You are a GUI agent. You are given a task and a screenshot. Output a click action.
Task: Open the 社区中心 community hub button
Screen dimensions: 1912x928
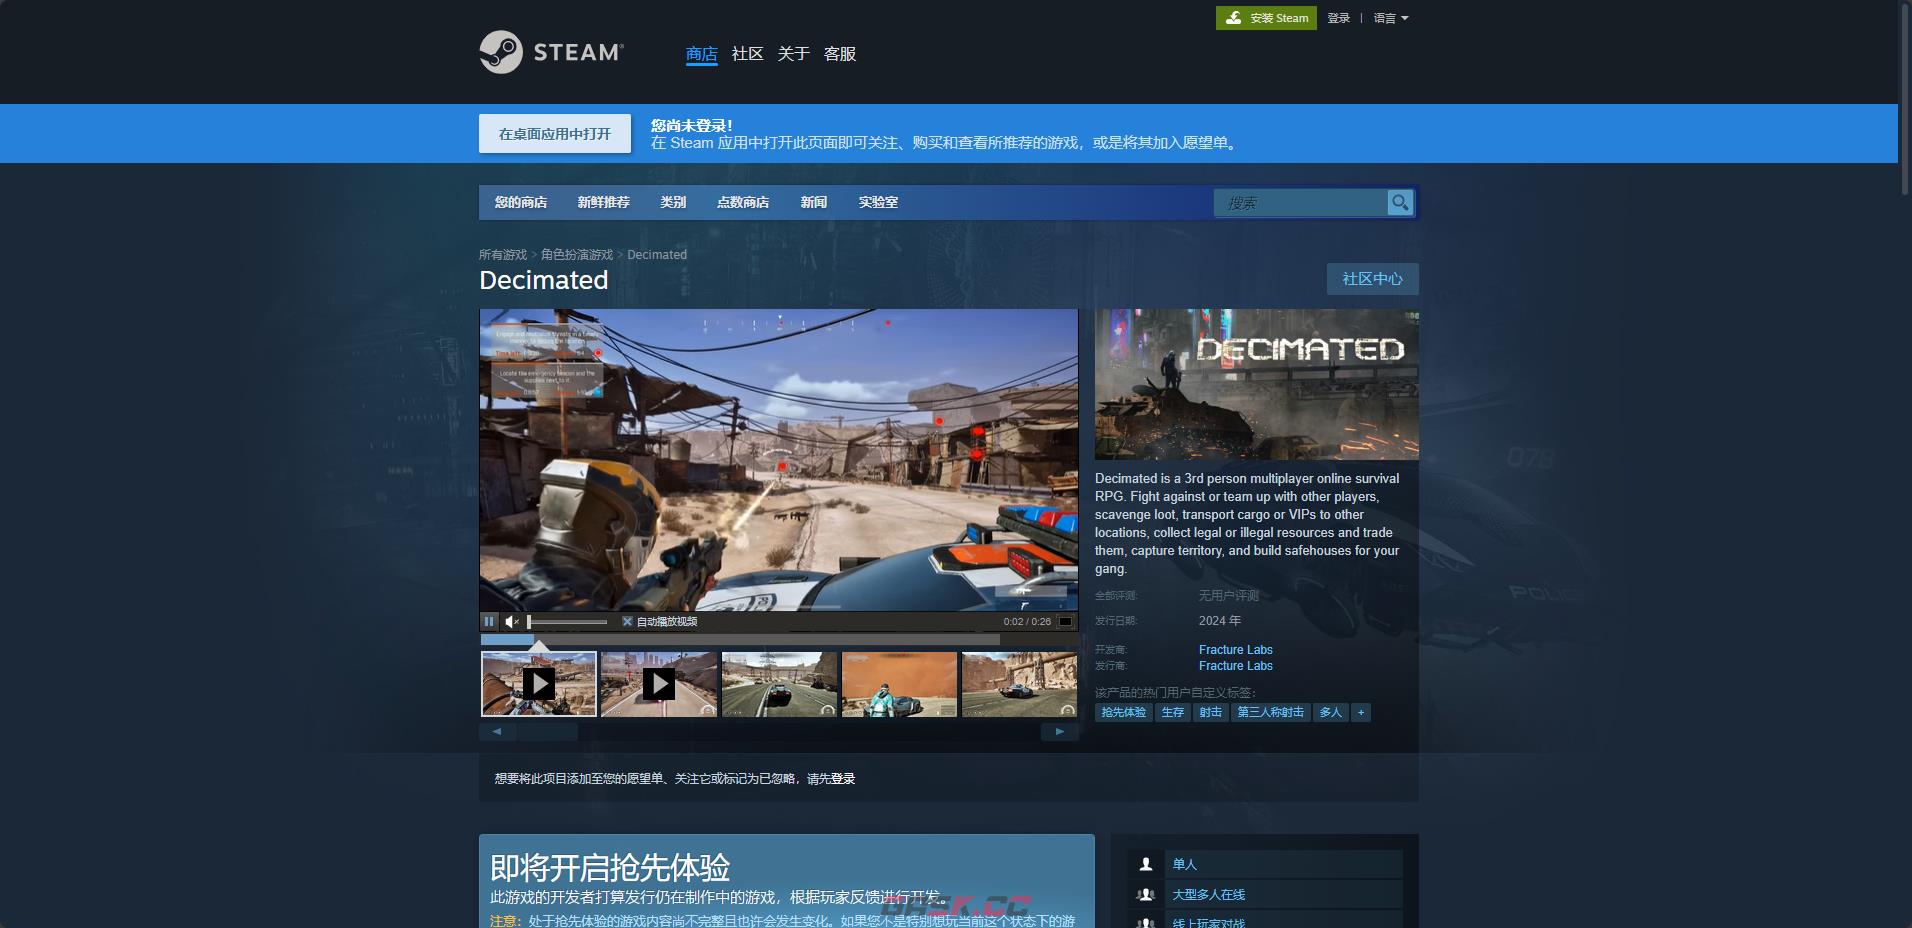point(1372,279)
